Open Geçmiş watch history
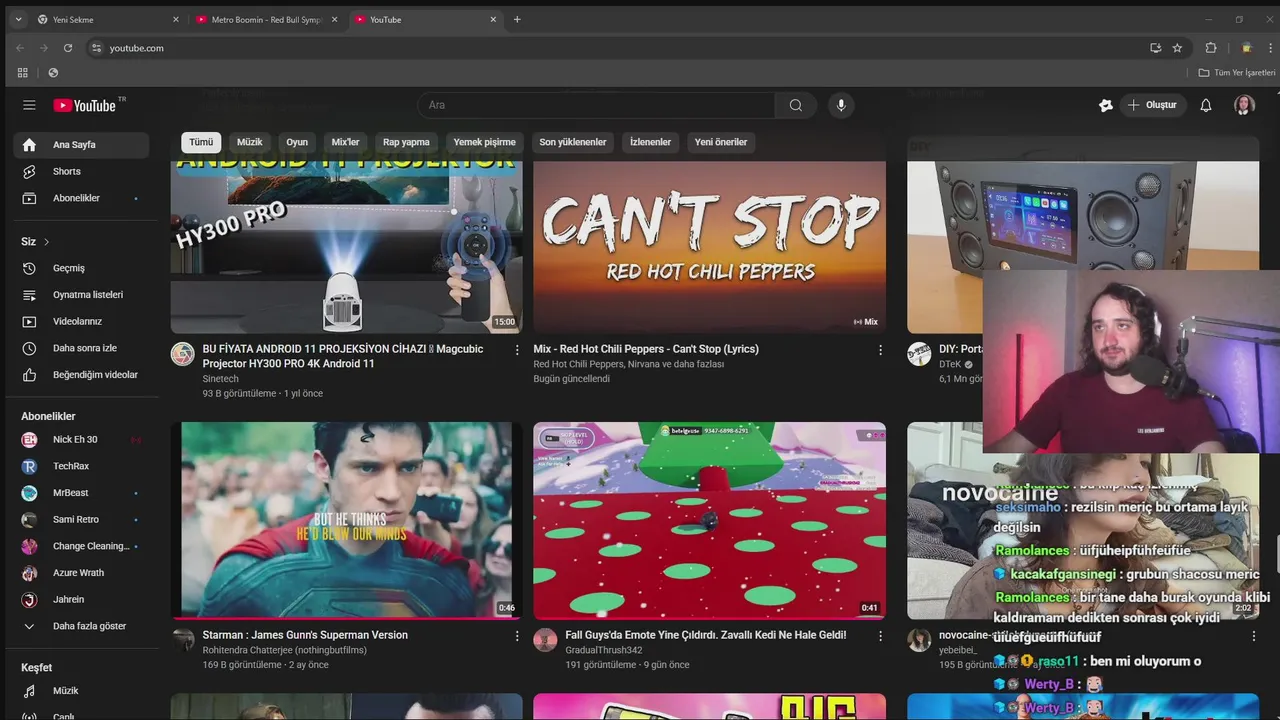This screenshot has height=720, width=1280. [81, 268]
